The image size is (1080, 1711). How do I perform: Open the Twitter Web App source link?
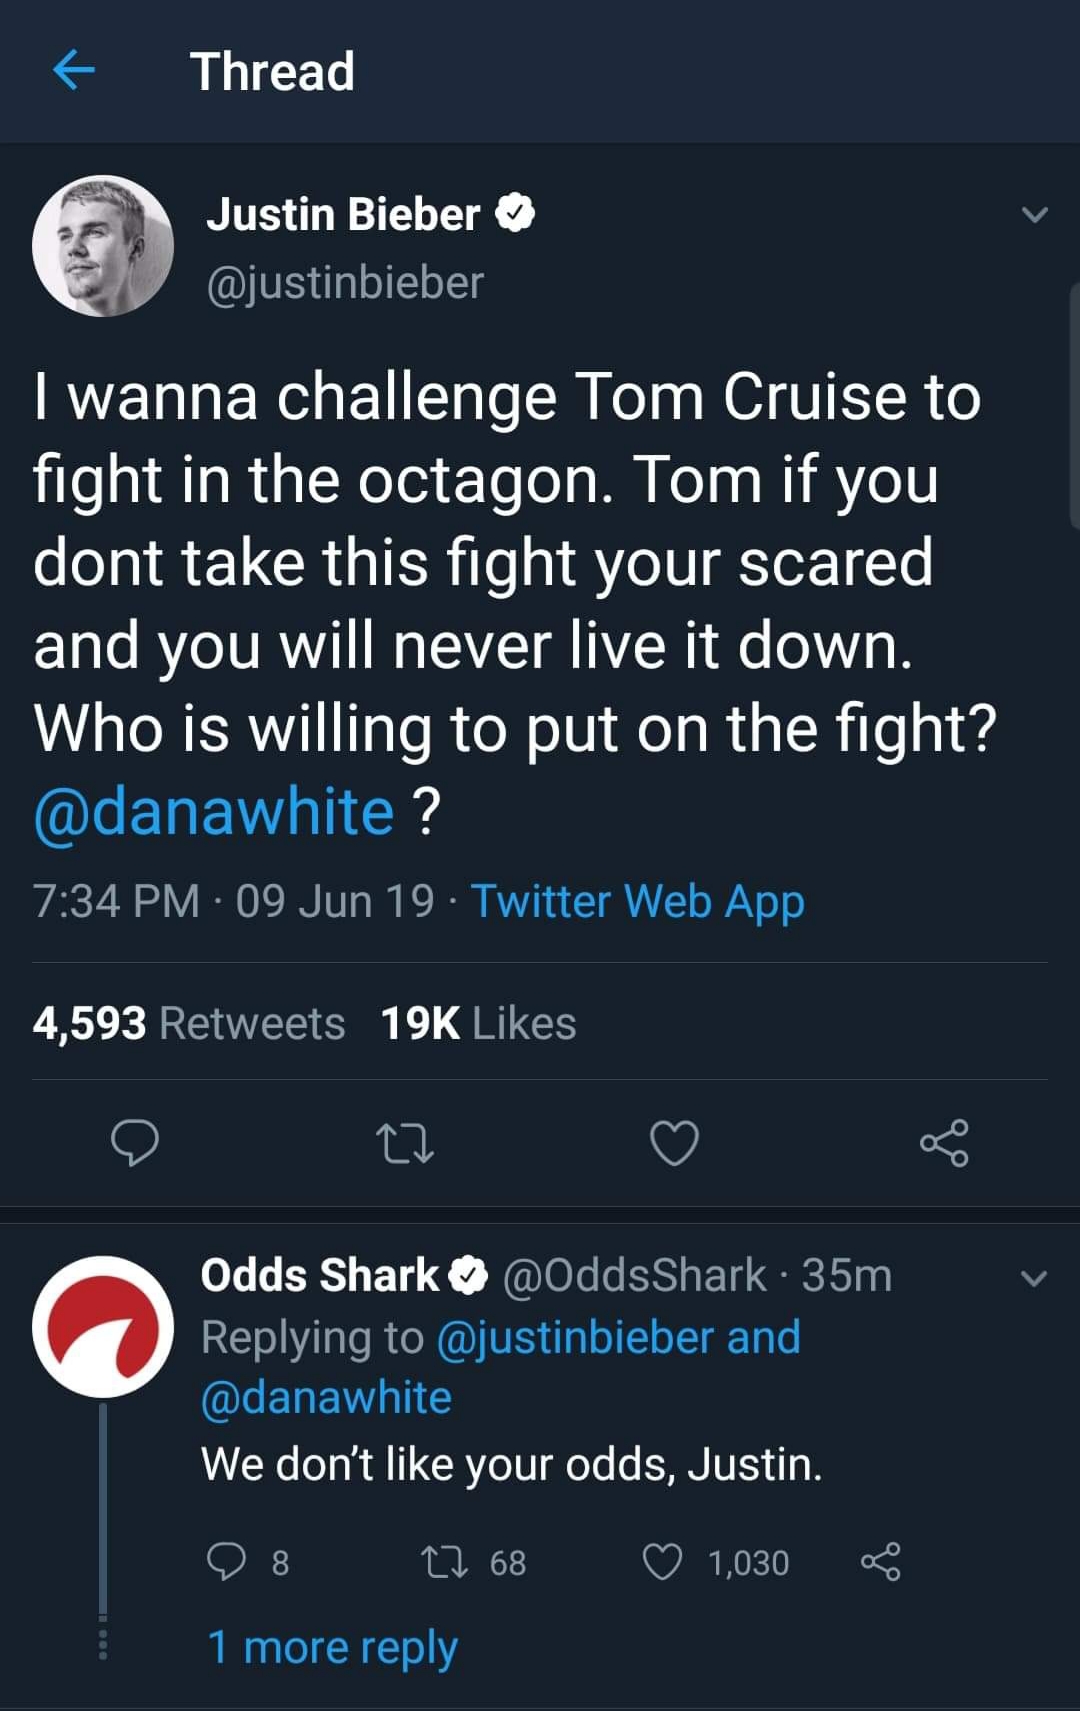click(637, 901)
